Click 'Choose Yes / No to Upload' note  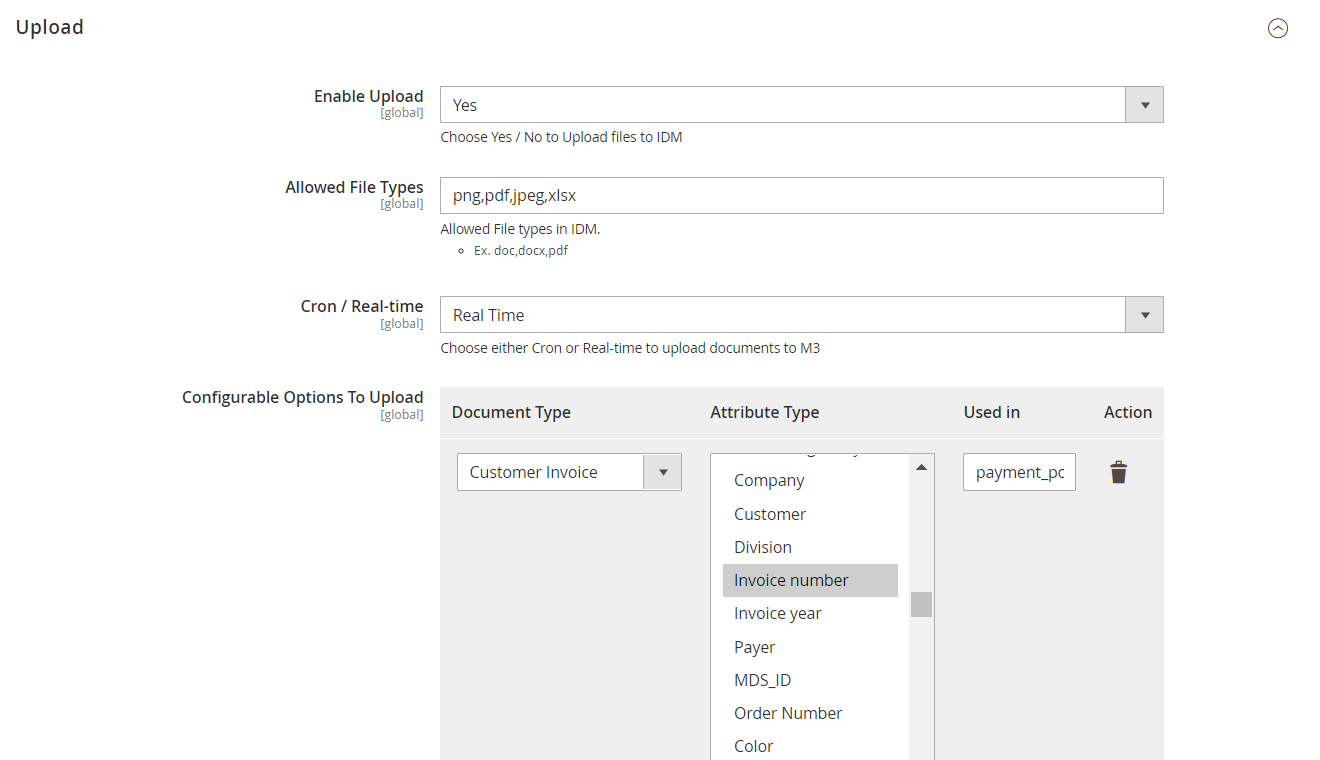(561, 137)
